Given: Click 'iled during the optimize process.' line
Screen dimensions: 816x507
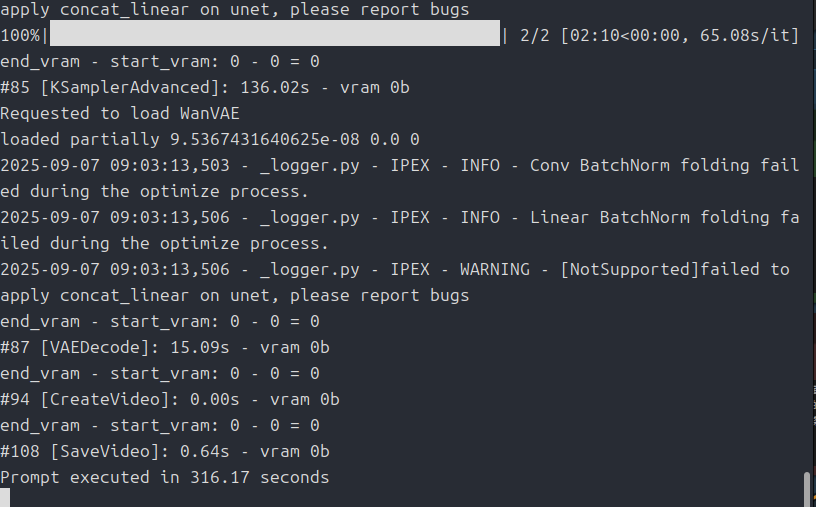Looking at the screenshot, I should click(x=164, y=243).
